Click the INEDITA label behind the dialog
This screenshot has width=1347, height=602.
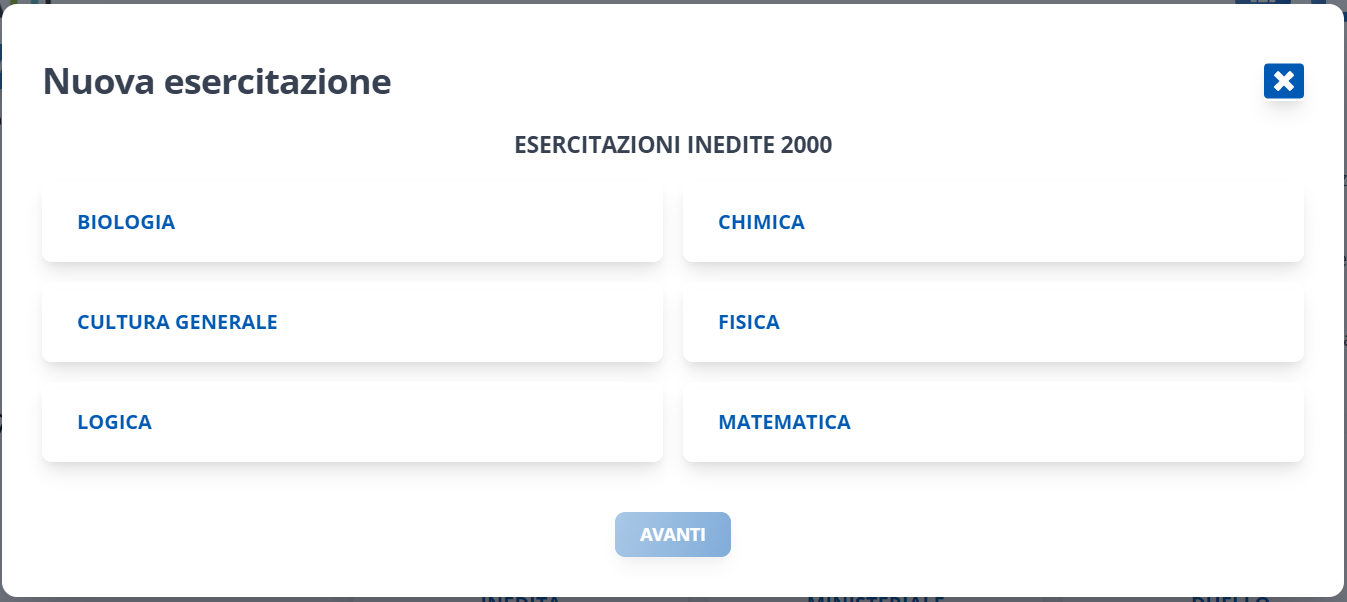pos(520,598)
